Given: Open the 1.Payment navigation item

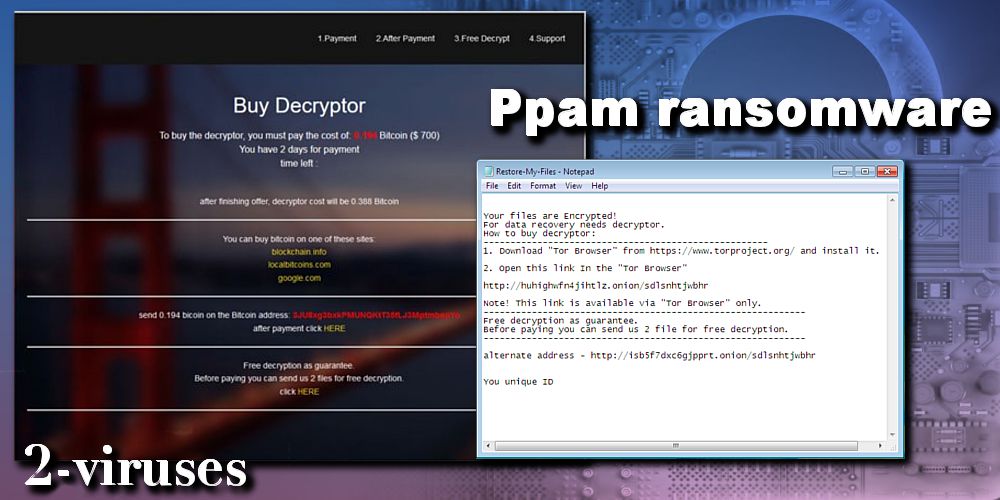Looking at the screenshot, I should click(x=337, y=39).
